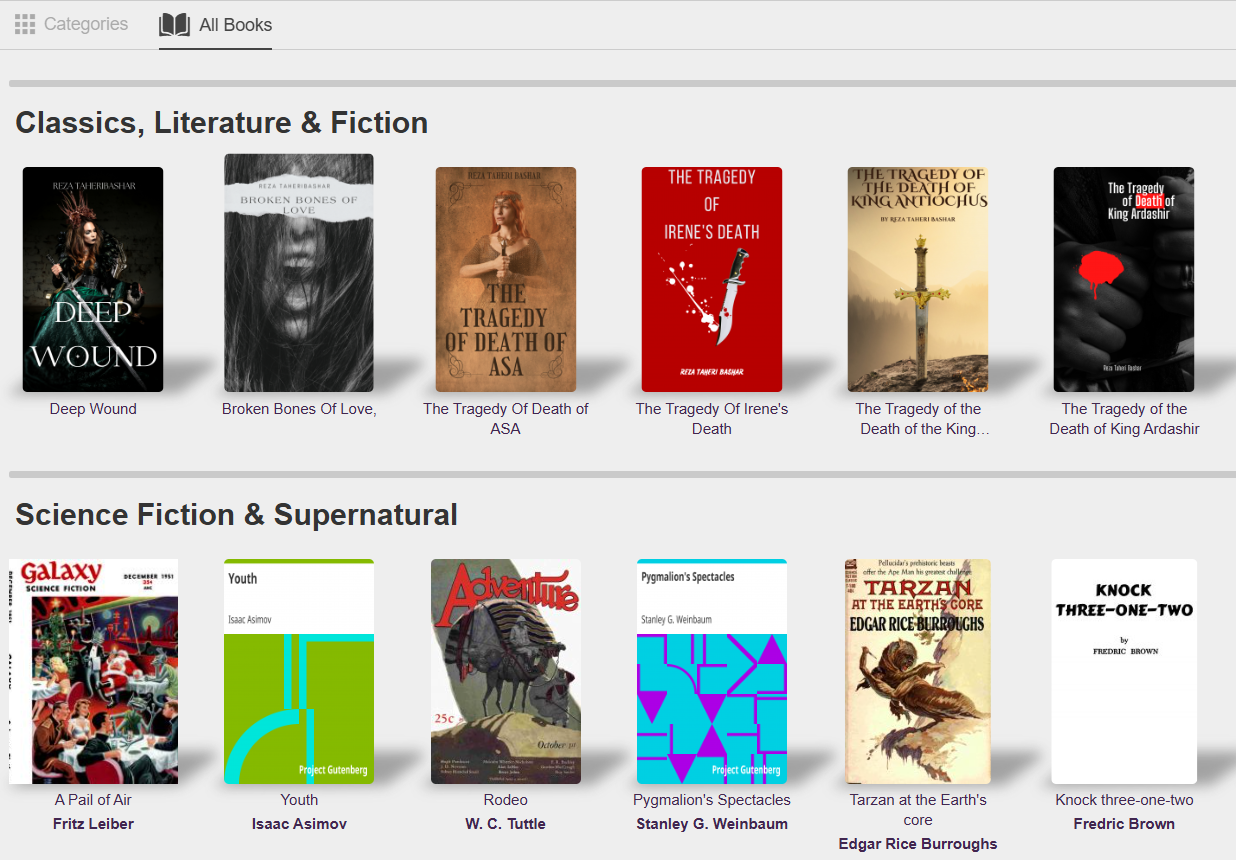Viewport: 1236px width, 860px height.
Task: Open the Deep Wound book cover
Action: [93, 279]
